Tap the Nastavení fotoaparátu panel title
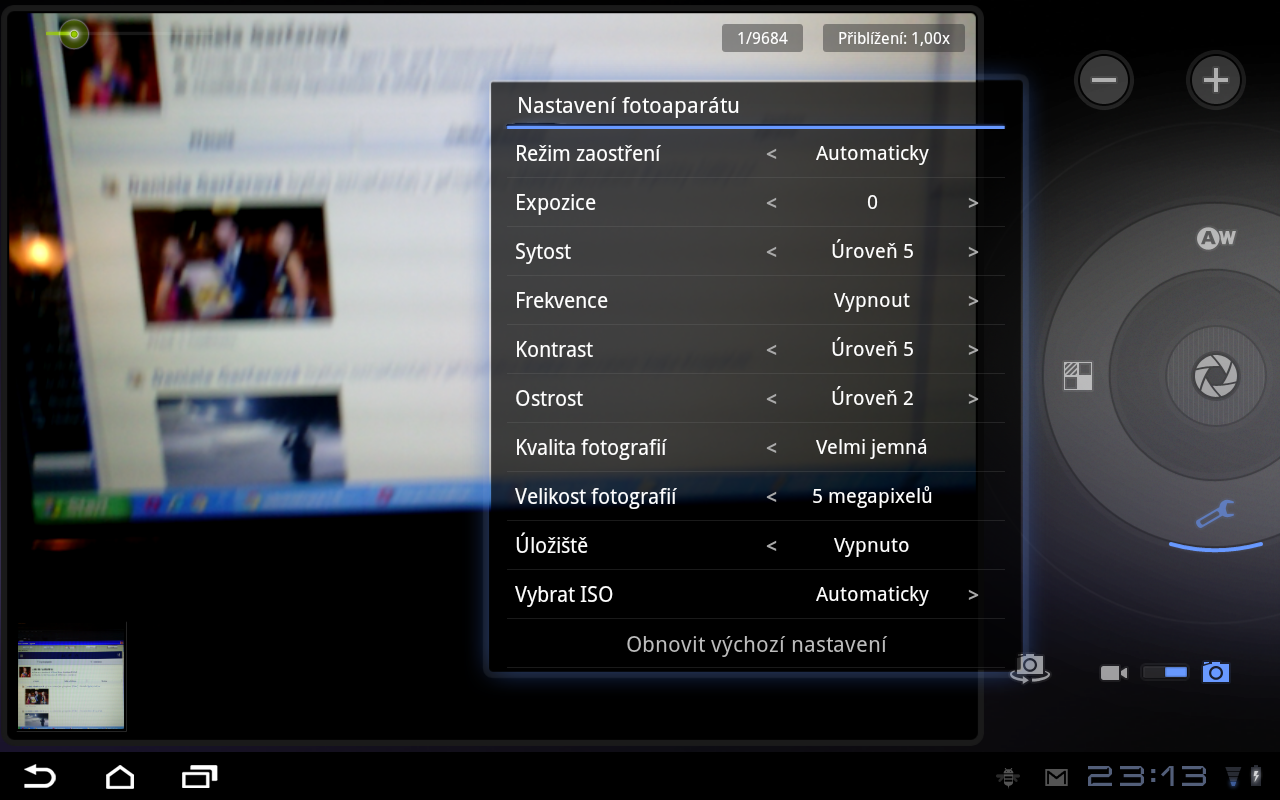This screenshot has width=1280, height=800. [x=628, y=105]
